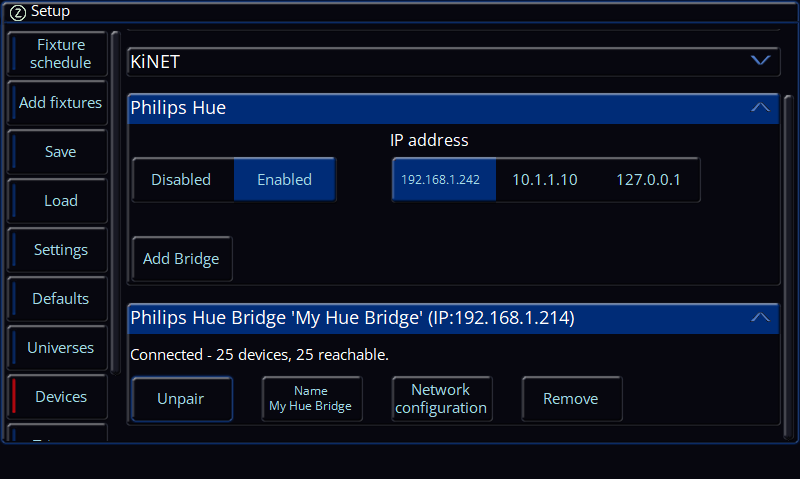Click the Philips Hue Bridge header title
This screenshot has width=800, height=479.
tap(353, 318)
